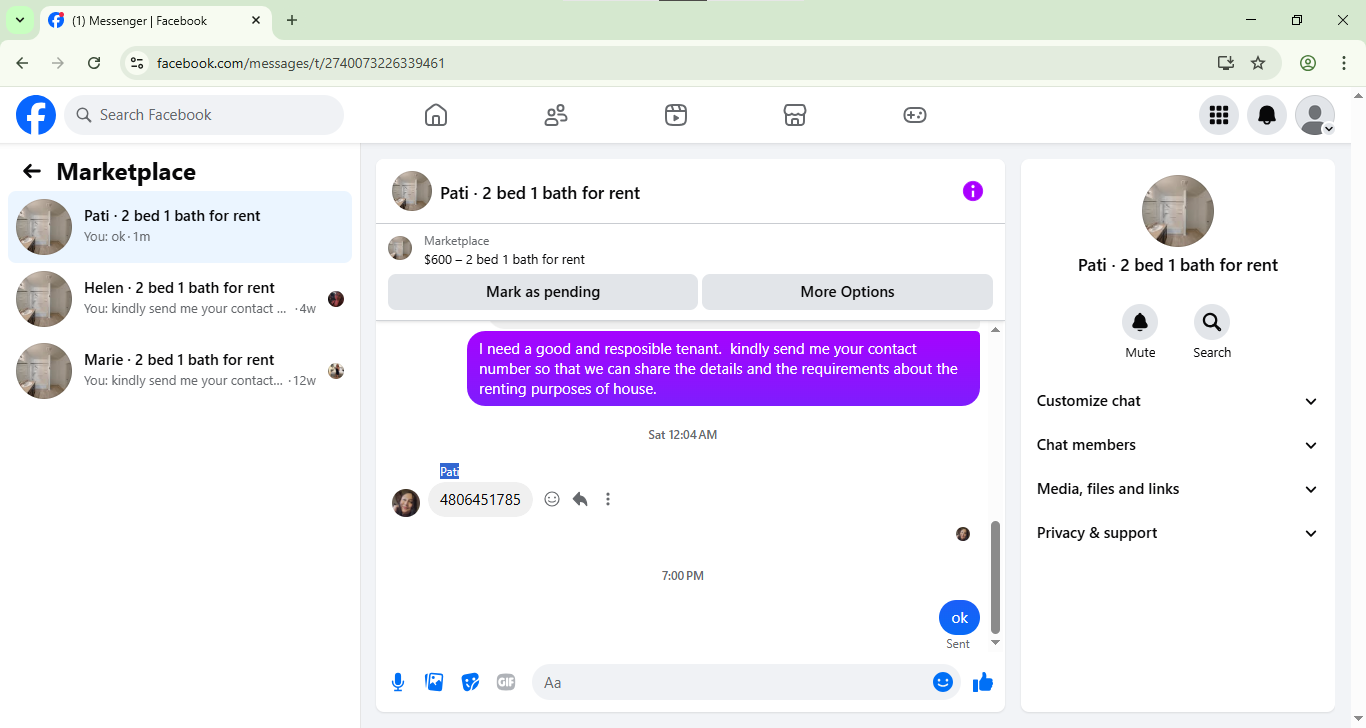Open the Gaming controller icon
Viewport: 1366px width, 728px height.
[915, 115]
